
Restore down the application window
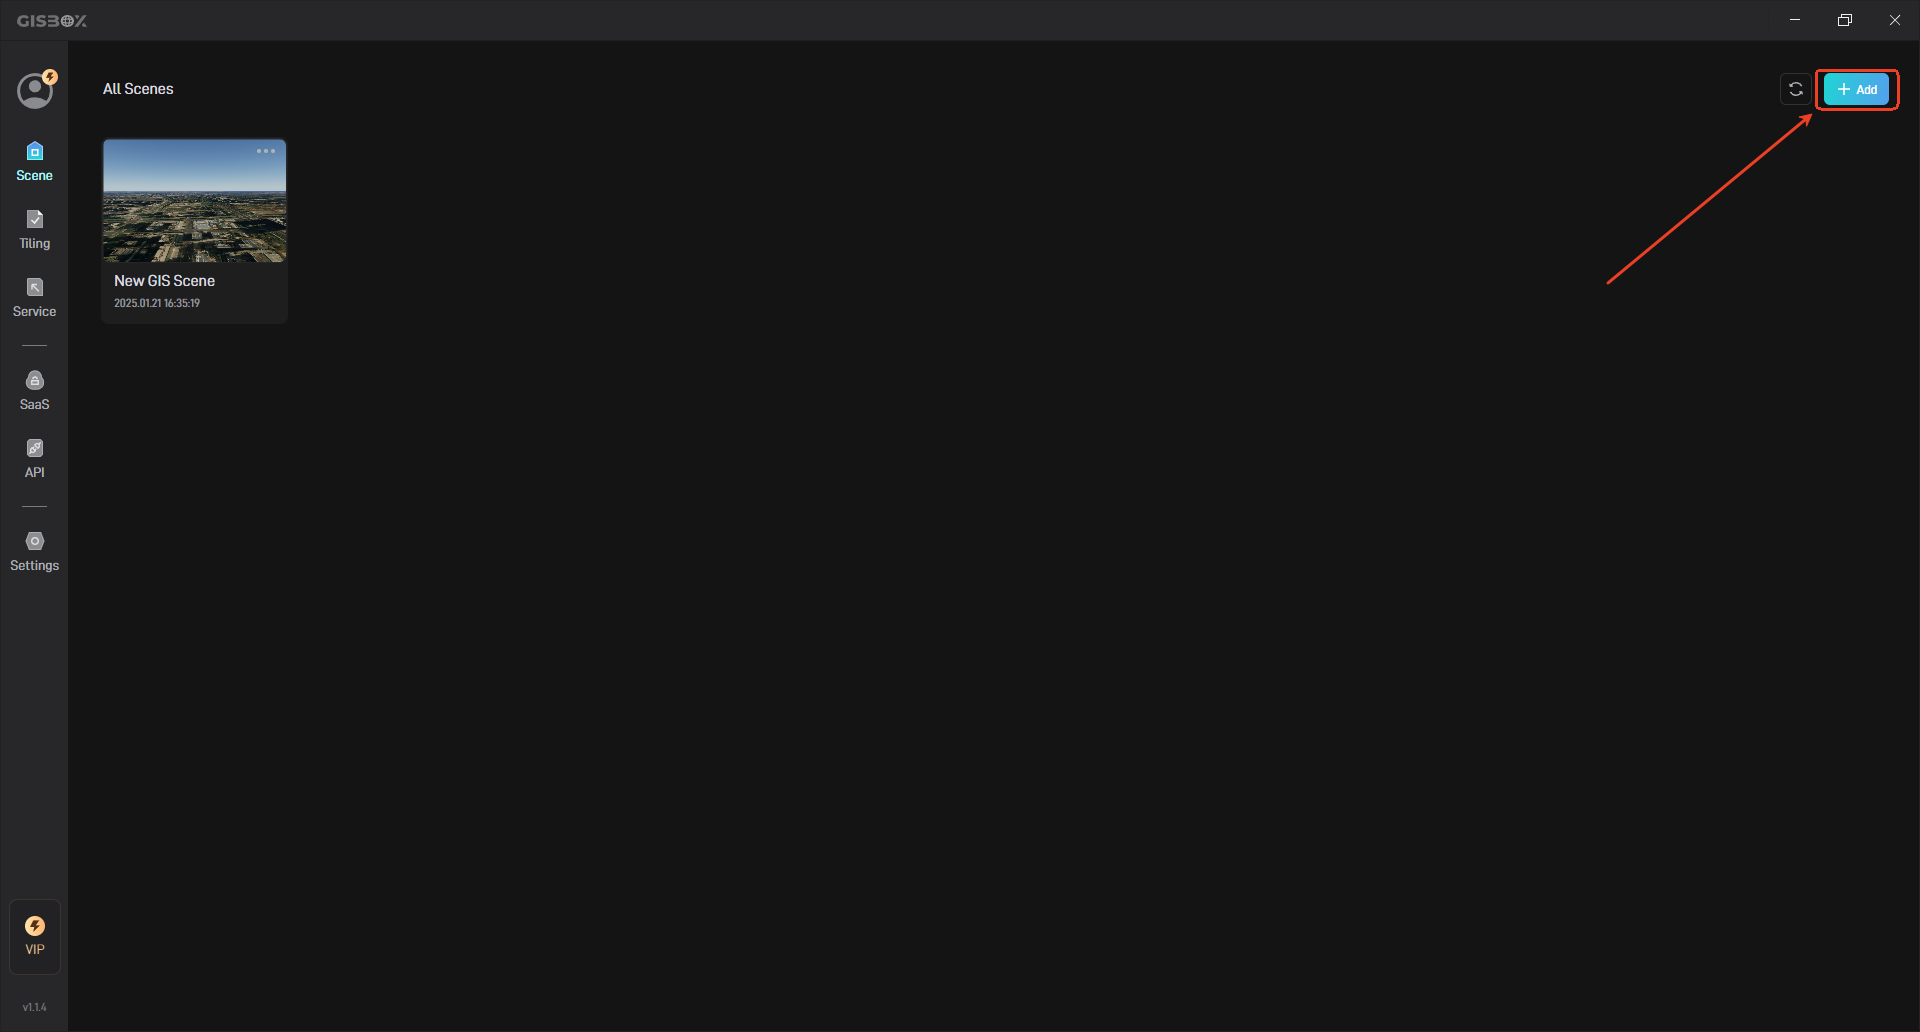pyautogui.click(x=1845, y=20)
